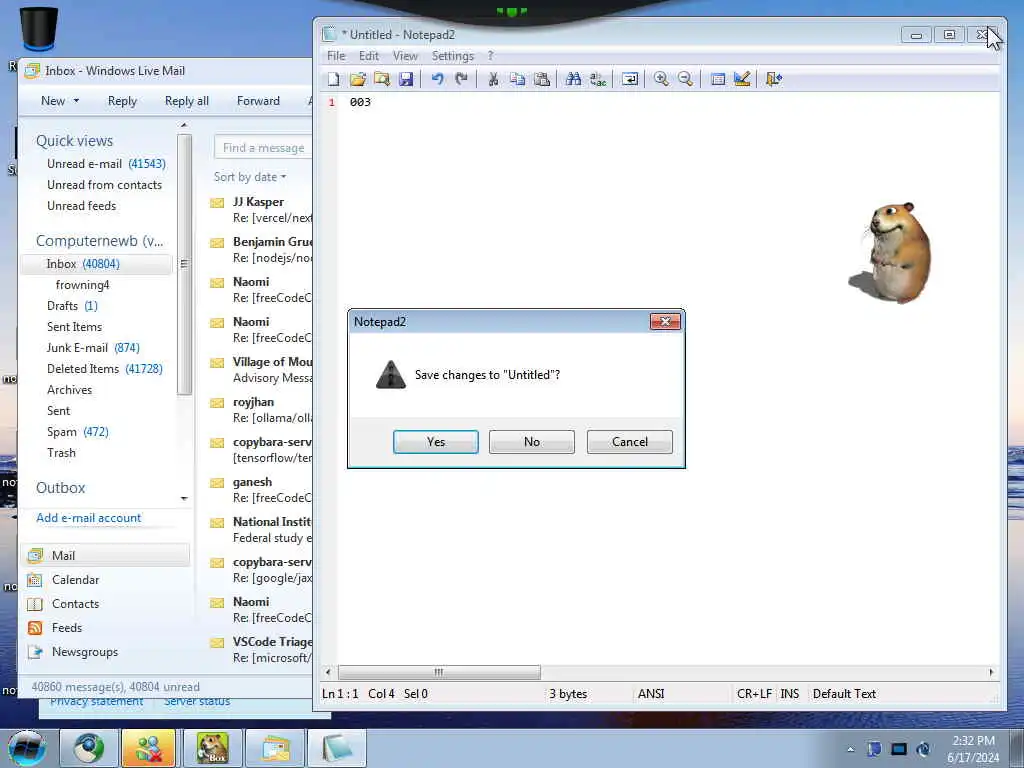Click the left arrow of Notepad2 horizontal scrollbar
Viewport: 1024px width, 768px height.
(x=328, y=672)
